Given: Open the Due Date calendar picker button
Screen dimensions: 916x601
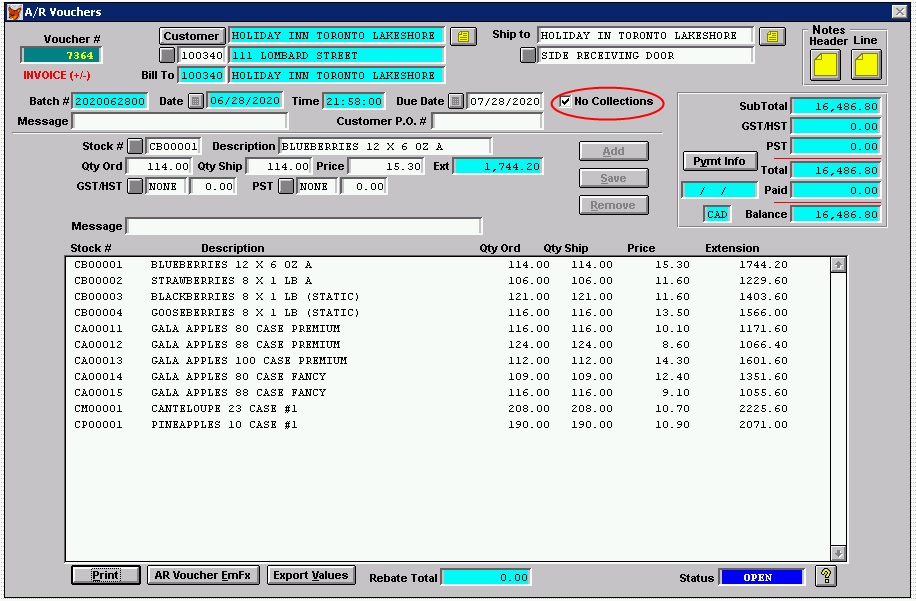Looking at the screenshot, I should pos(456,101).
